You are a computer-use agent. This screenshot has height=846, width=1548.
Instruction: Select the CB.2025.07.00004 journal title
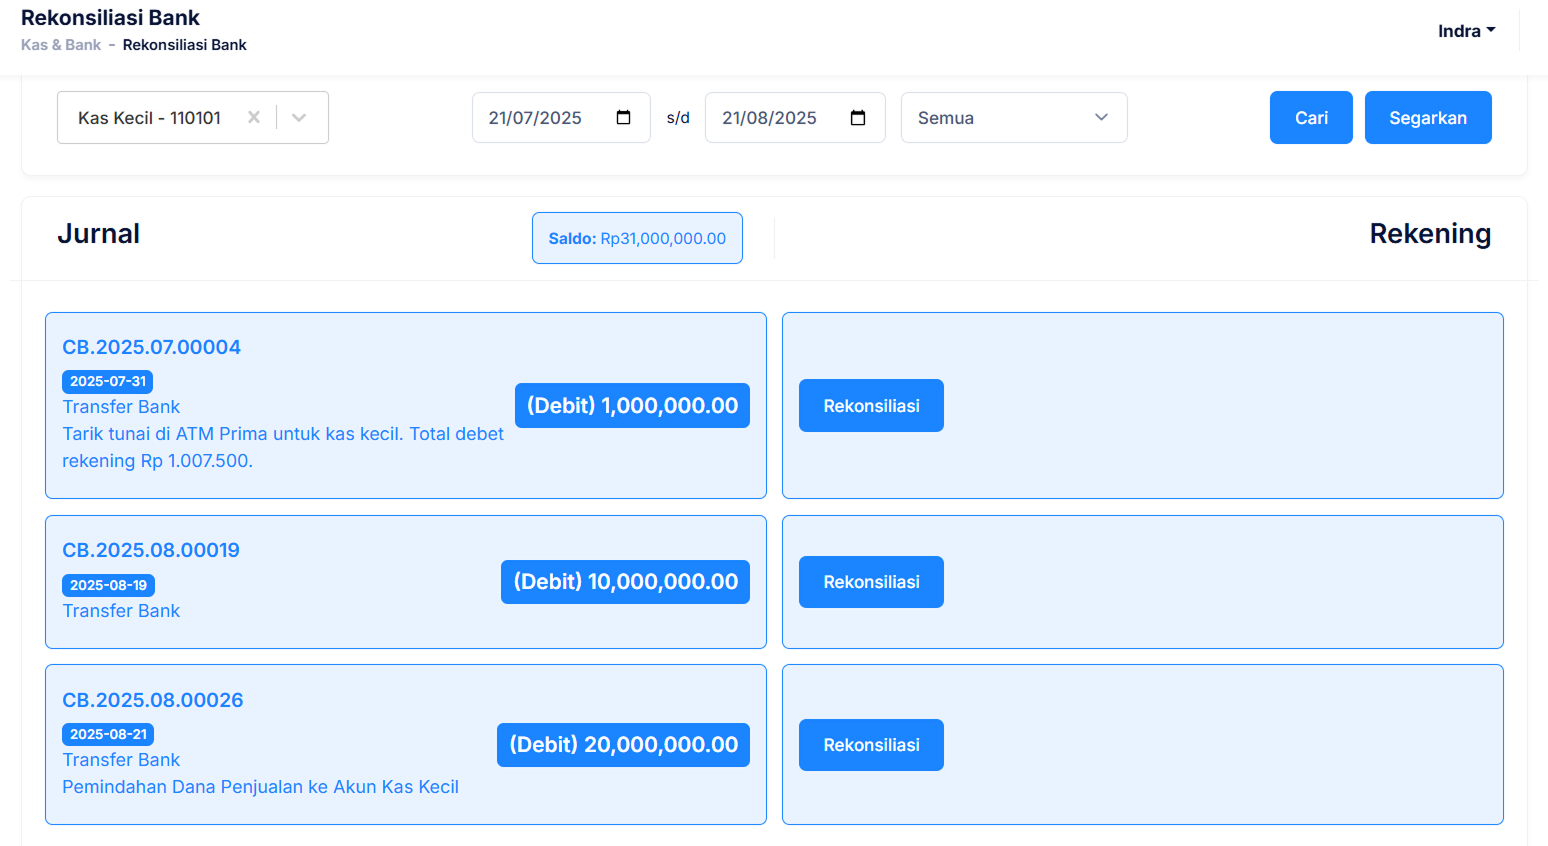click(152, 347)
